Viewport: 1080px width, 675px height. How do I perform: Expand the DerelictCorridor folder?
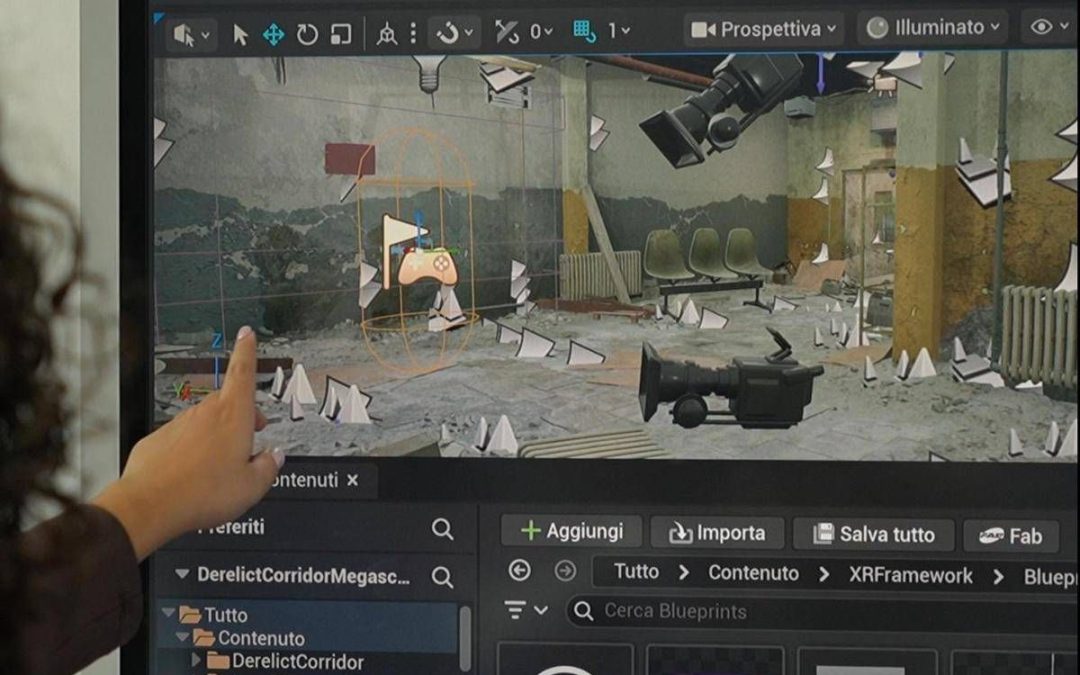tap(196, 660)
